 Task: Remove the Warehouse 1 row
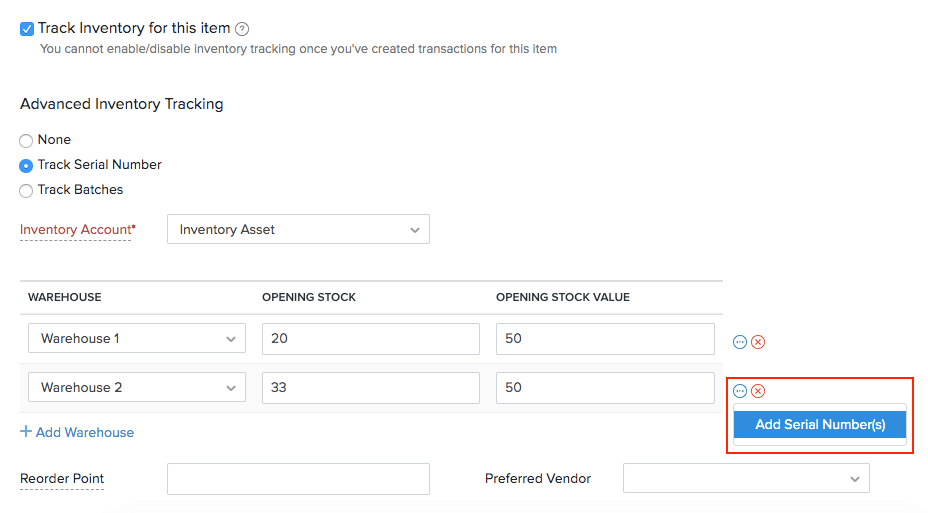click(x=758, y=342)
